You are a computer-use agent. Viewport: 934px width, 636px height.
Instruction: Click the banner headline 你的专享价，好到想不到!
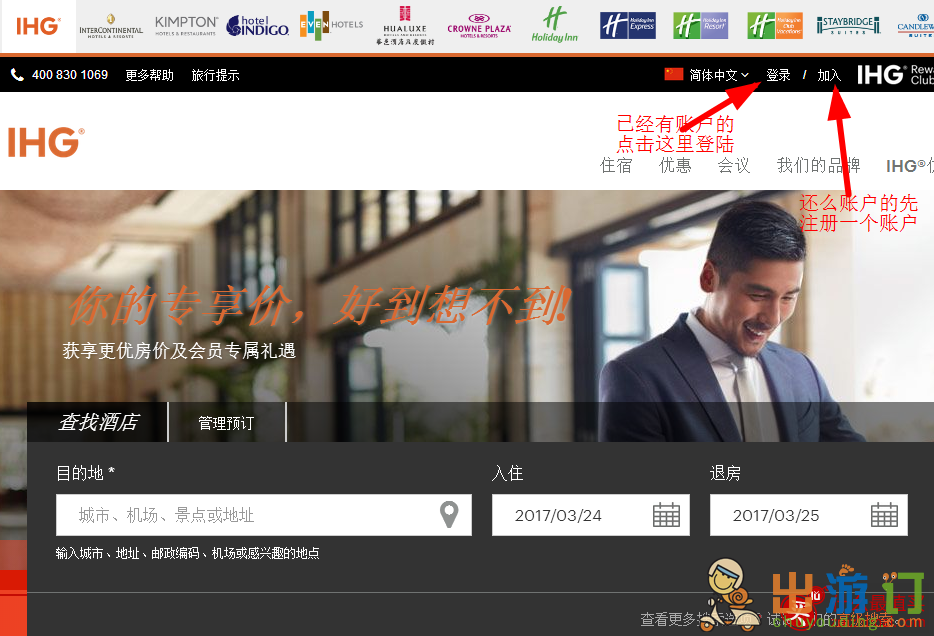pyautogui.click(x=320, y=305)
